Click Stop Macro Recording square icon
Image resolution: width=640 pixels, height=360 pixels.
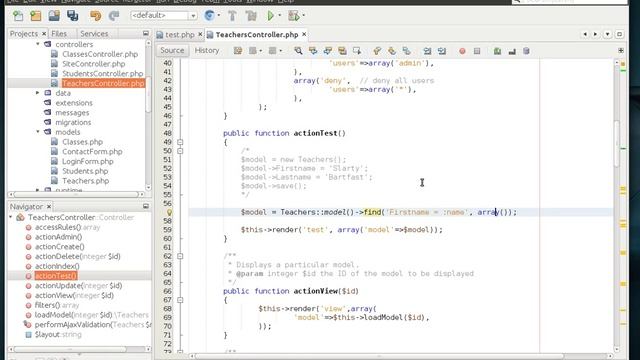[477, 51]
